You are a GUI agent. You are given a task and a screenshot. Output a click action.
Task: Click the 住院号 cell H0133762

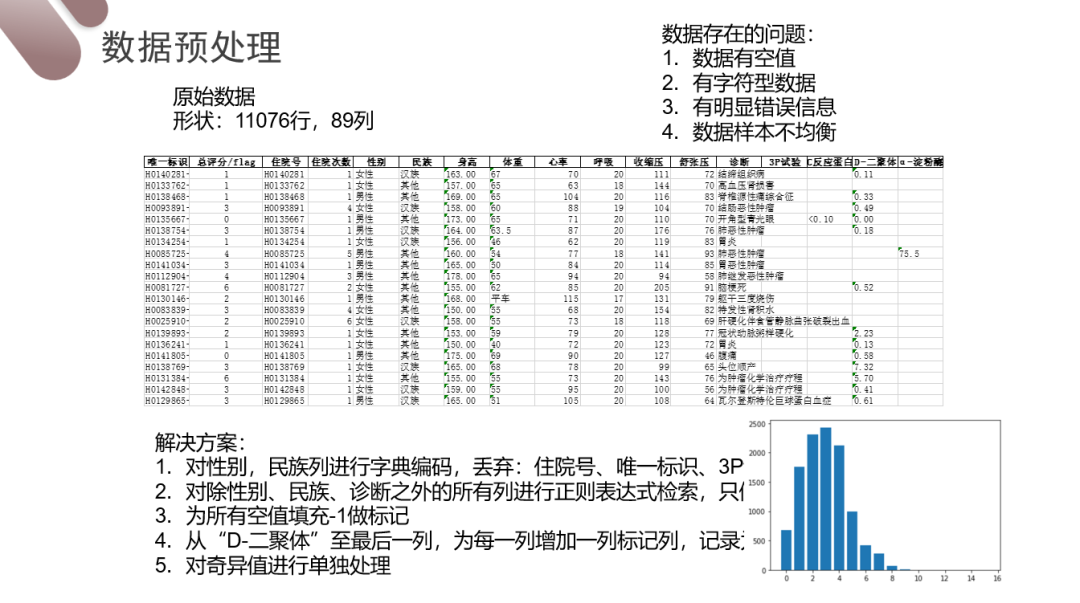(x=284, y=185)
